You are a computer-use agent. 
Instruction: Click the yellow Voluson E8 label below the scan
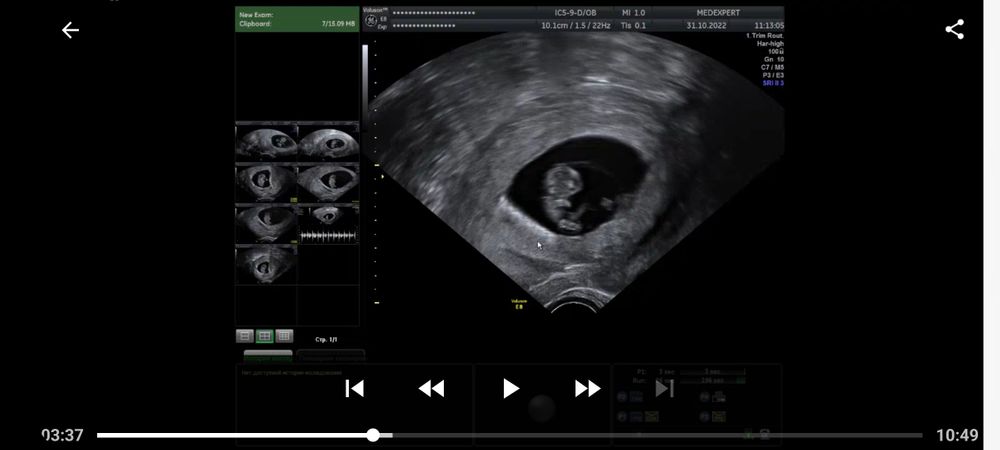click(x=518, y=303)
